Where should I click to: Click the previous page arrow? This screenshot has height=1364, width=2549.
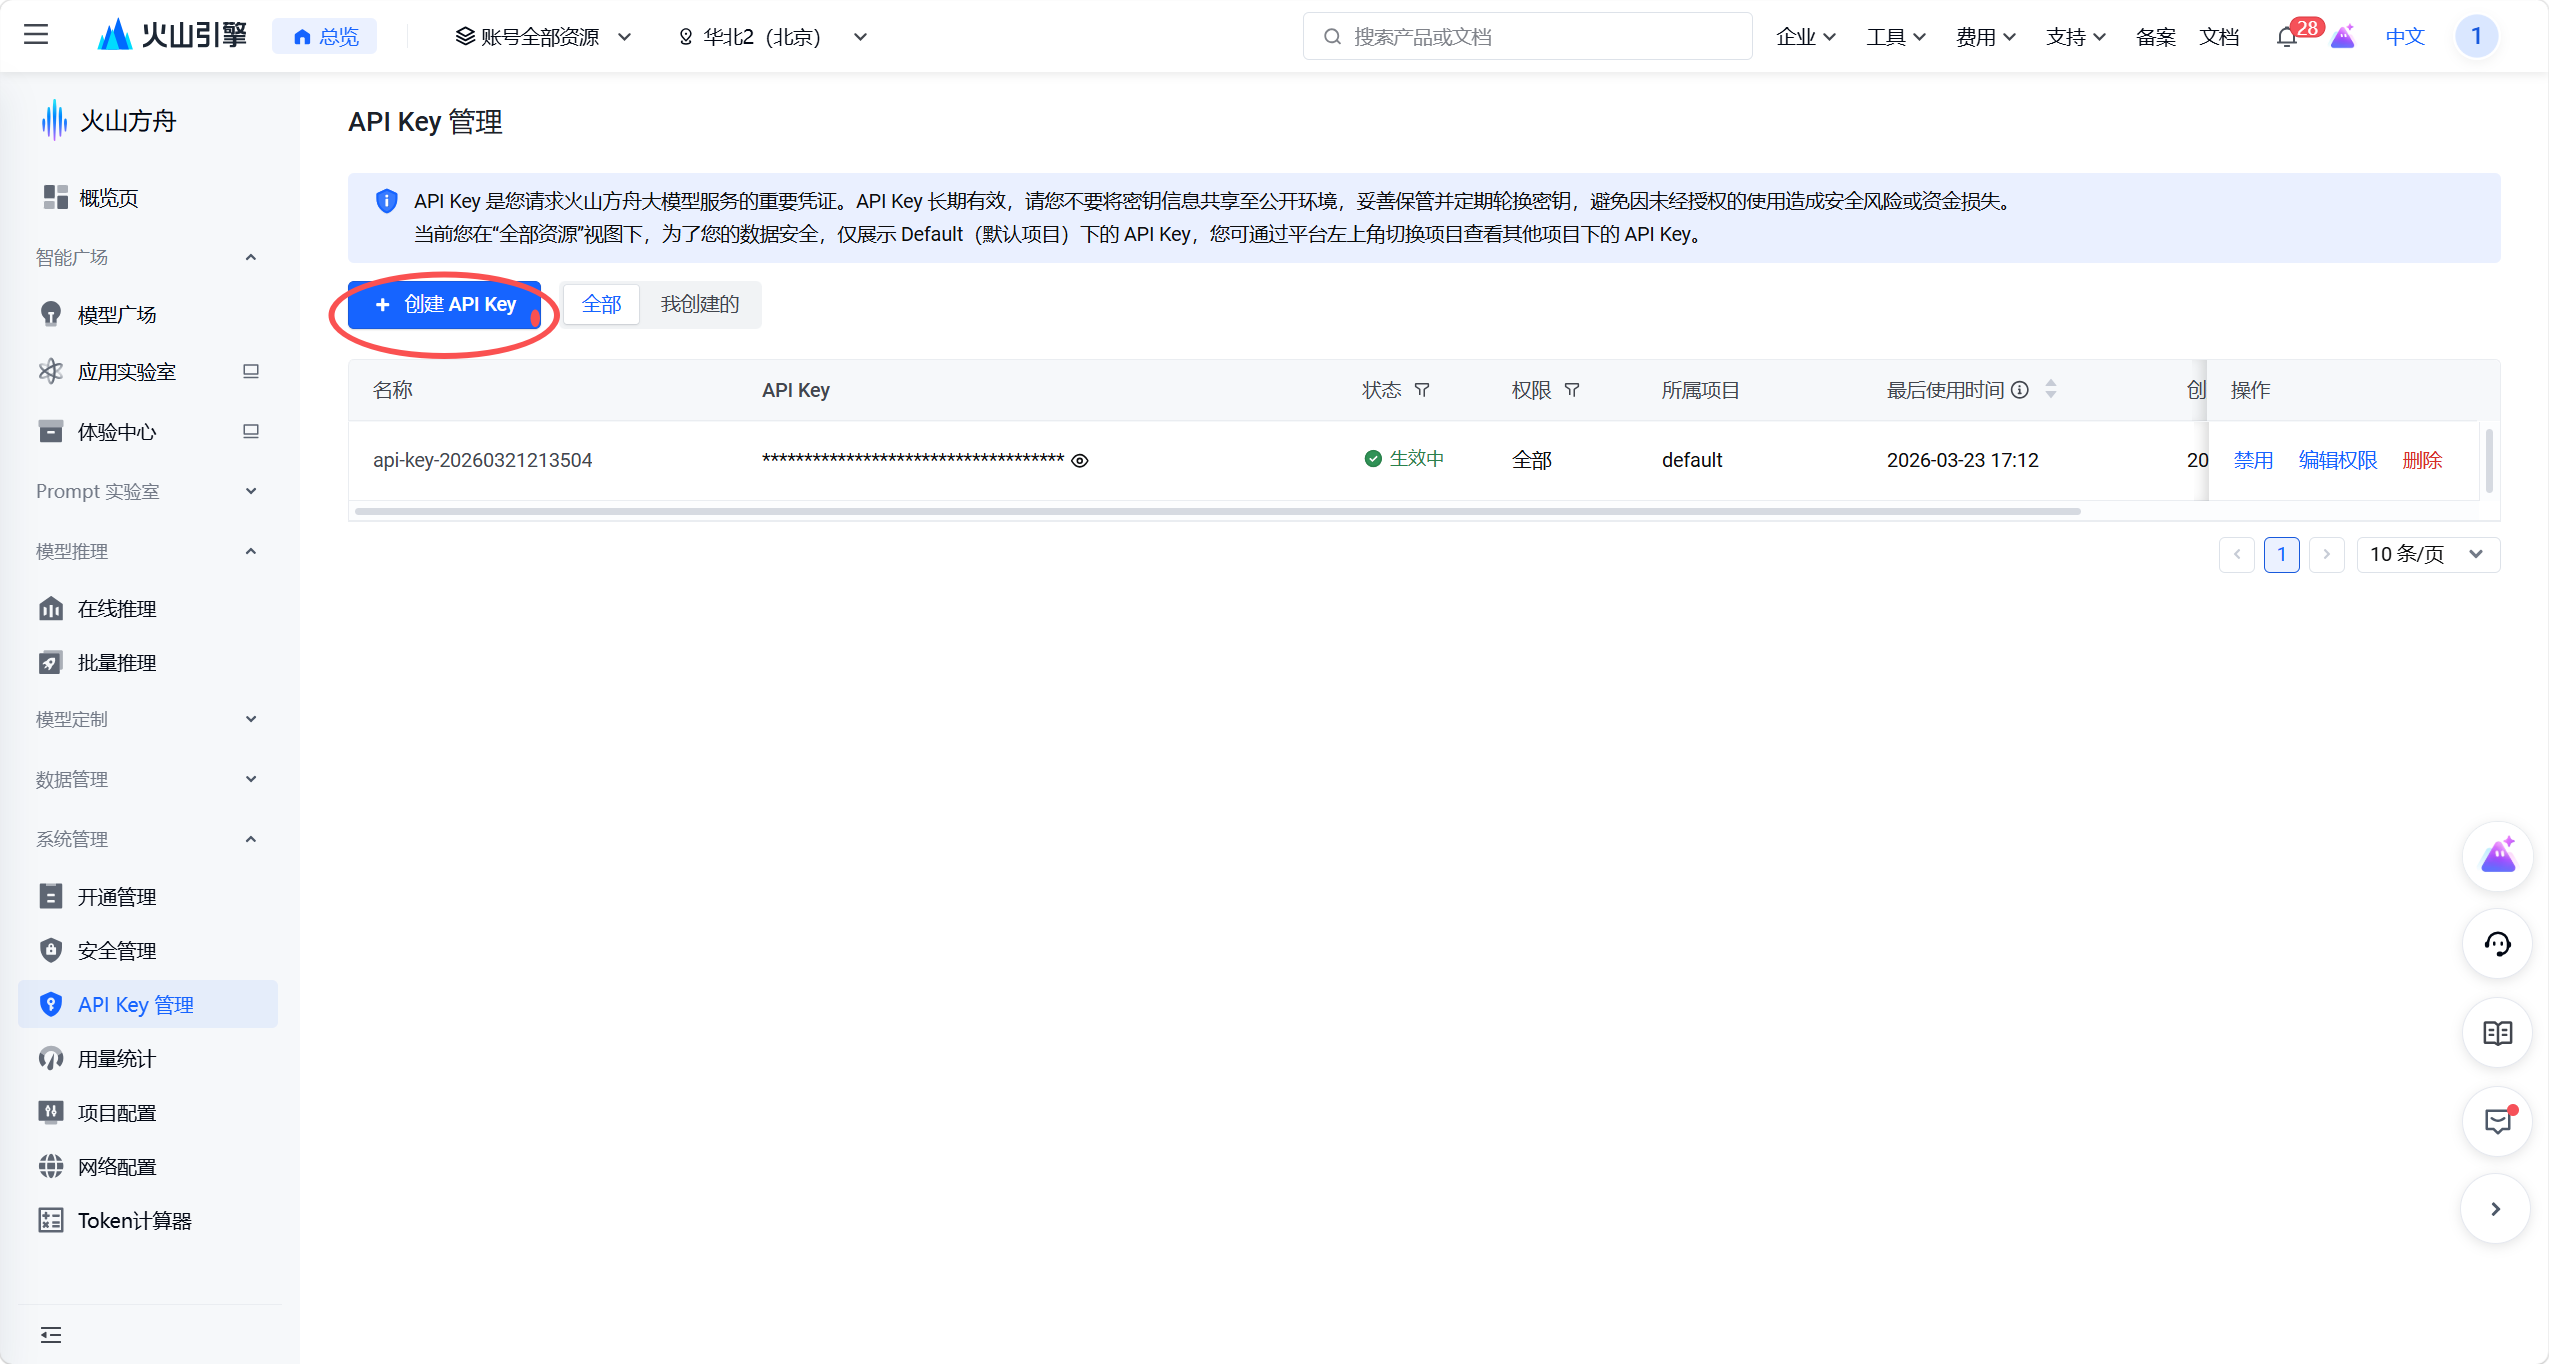[2237, 555]
